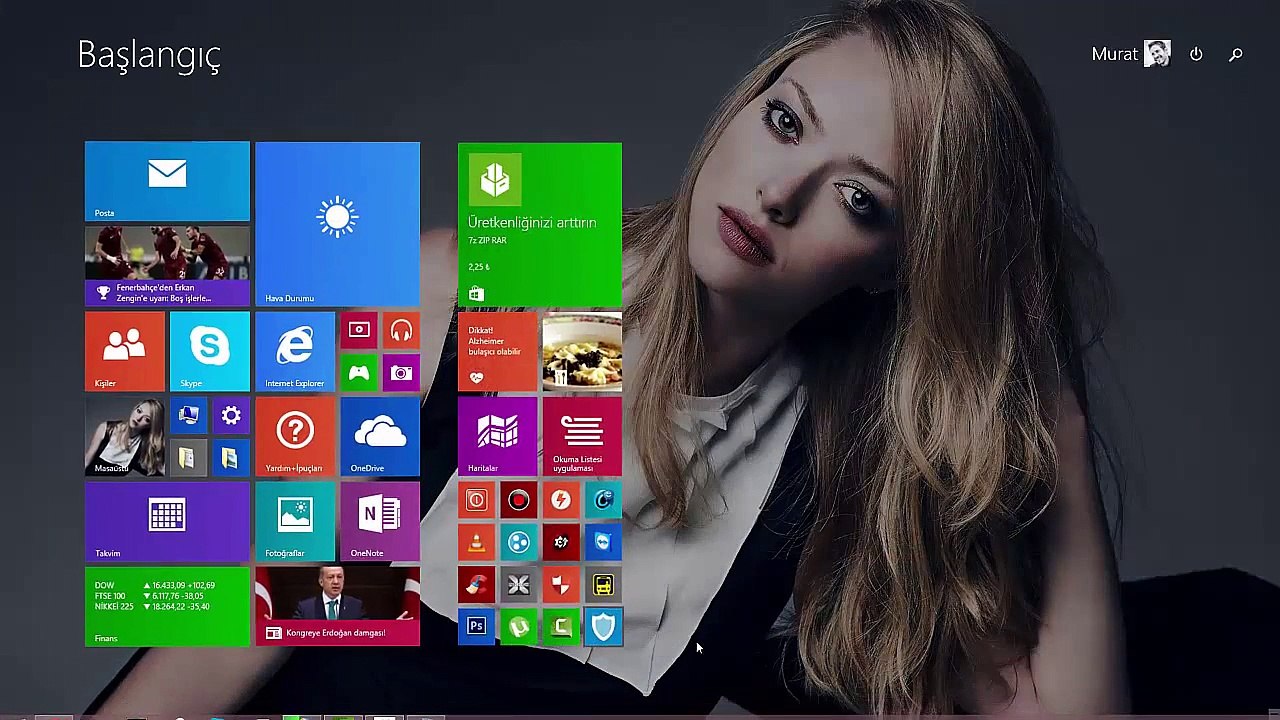Viewport: 1280px width, 720px height.
Task: Open the Food & Drink photo tile
Action: [x=582, y=351]
